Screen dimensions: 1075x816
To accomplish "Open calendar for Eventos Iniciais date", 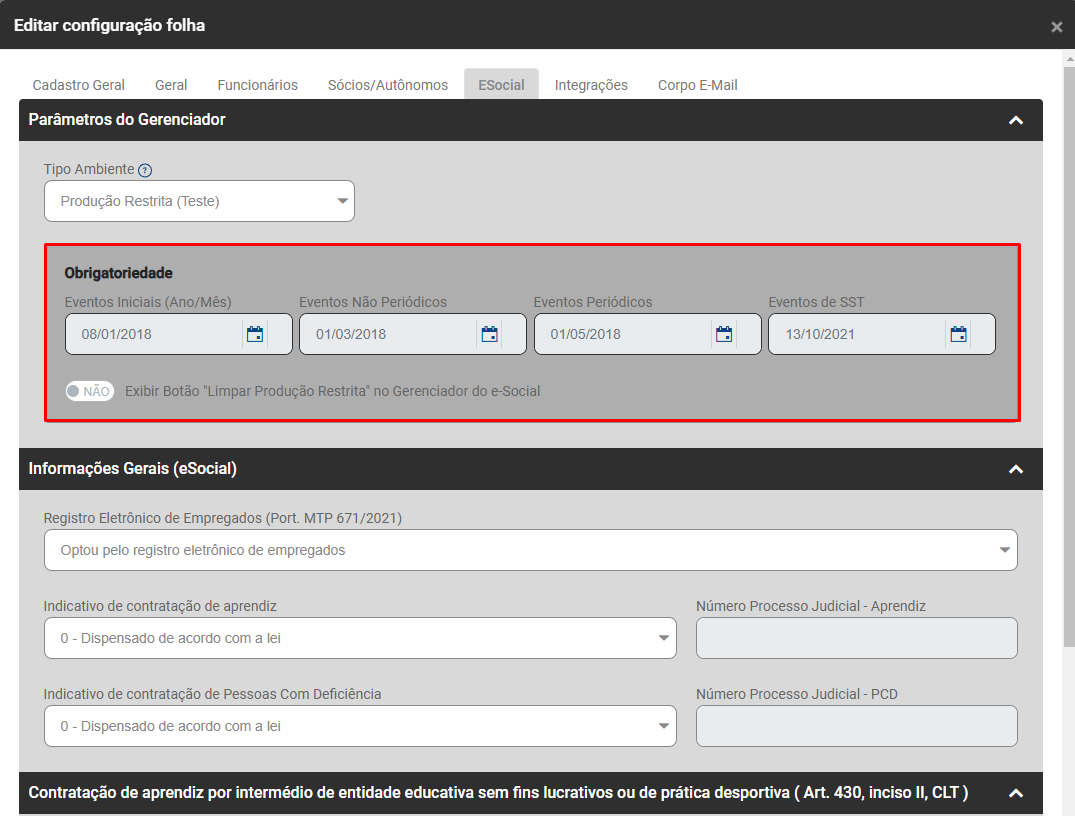I will [255, 334].
